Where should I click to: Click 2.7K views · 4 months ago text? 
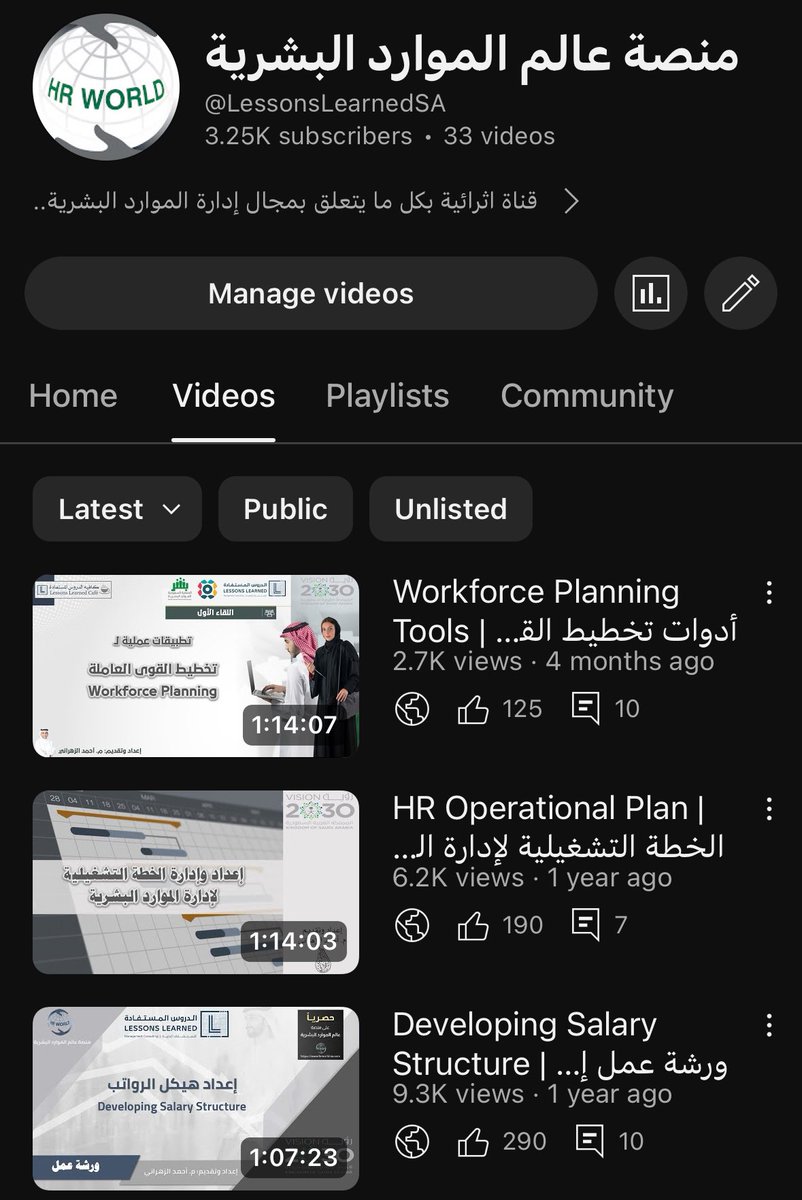pyautogui.click(x=553, y=662)
